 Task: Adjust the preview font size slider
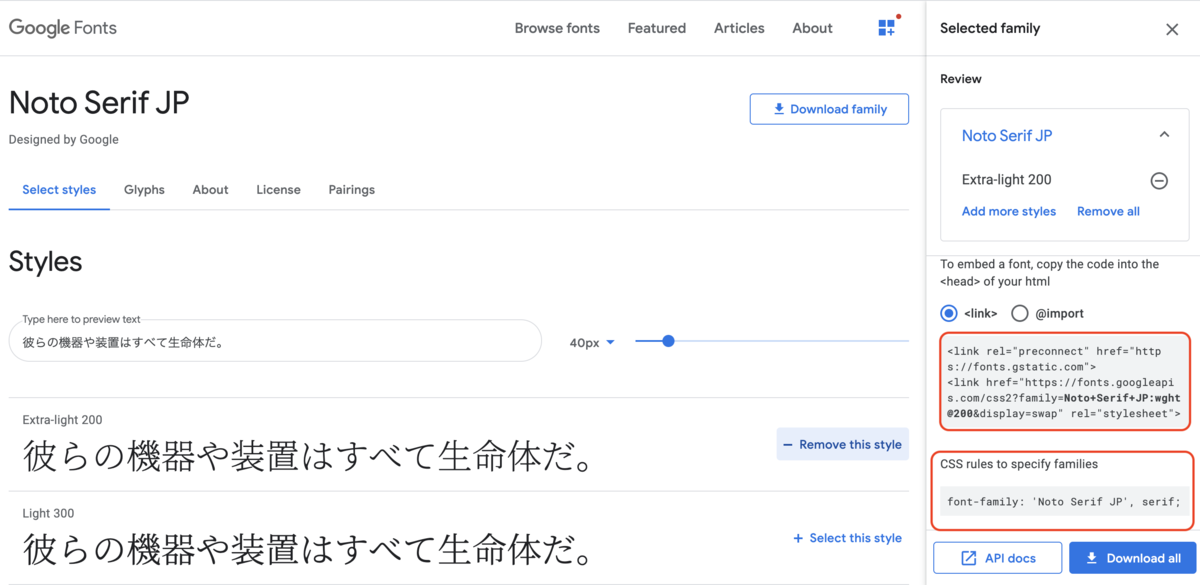pyautogui.click(x=668, y=341)
